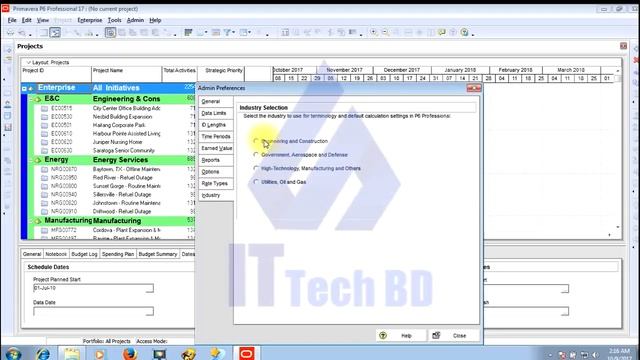This screenshot has height=360, width=640.
Task: Switch to Data Limits tab
Action: 216,113
